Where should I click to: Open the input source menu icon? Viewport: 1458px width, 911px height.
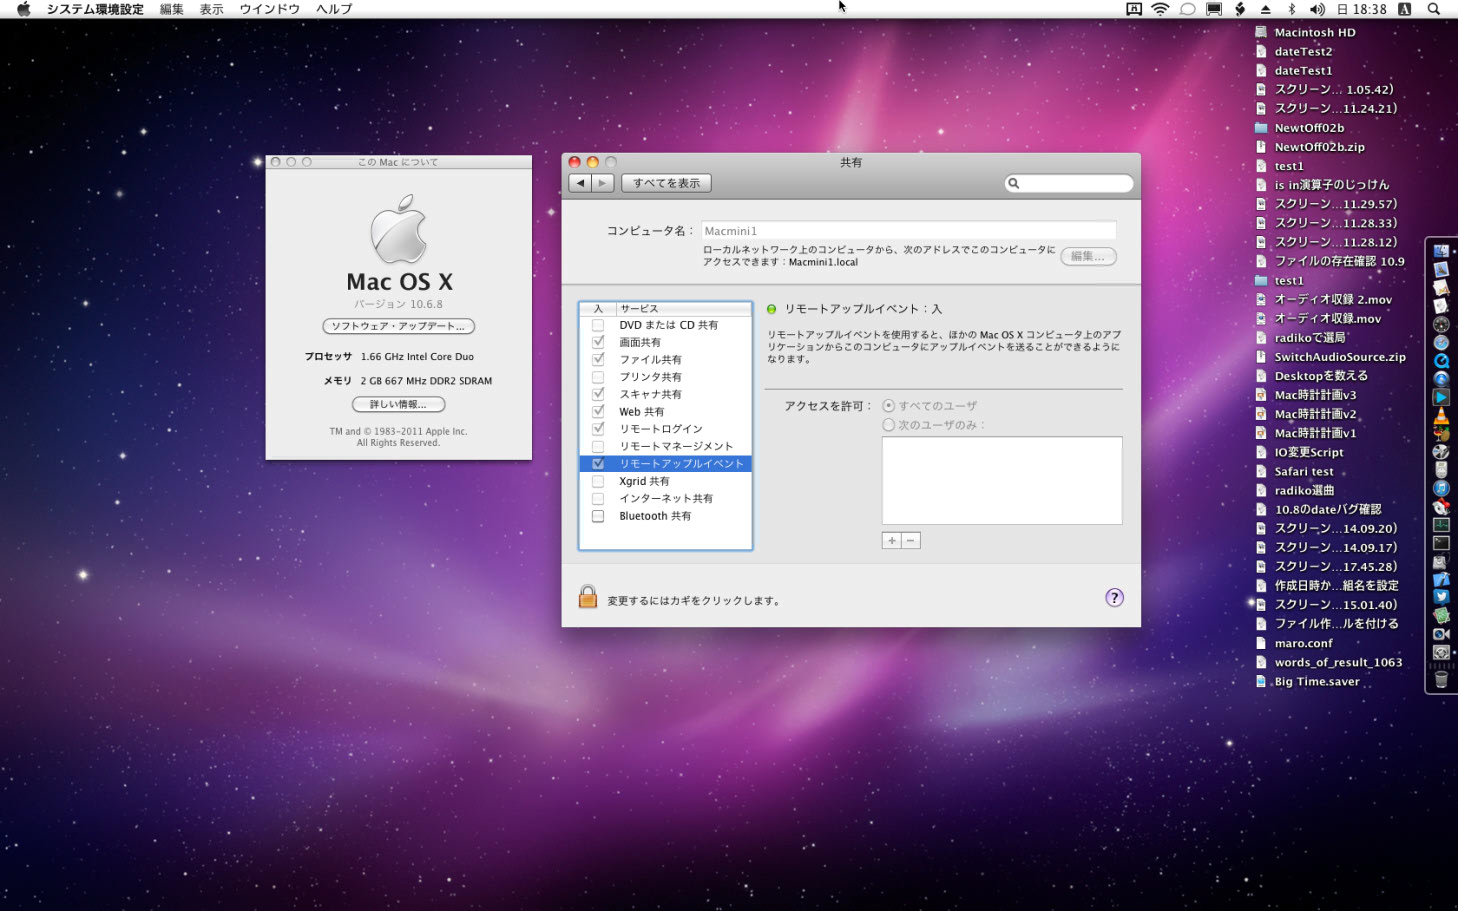click(x=1404, y=9)
